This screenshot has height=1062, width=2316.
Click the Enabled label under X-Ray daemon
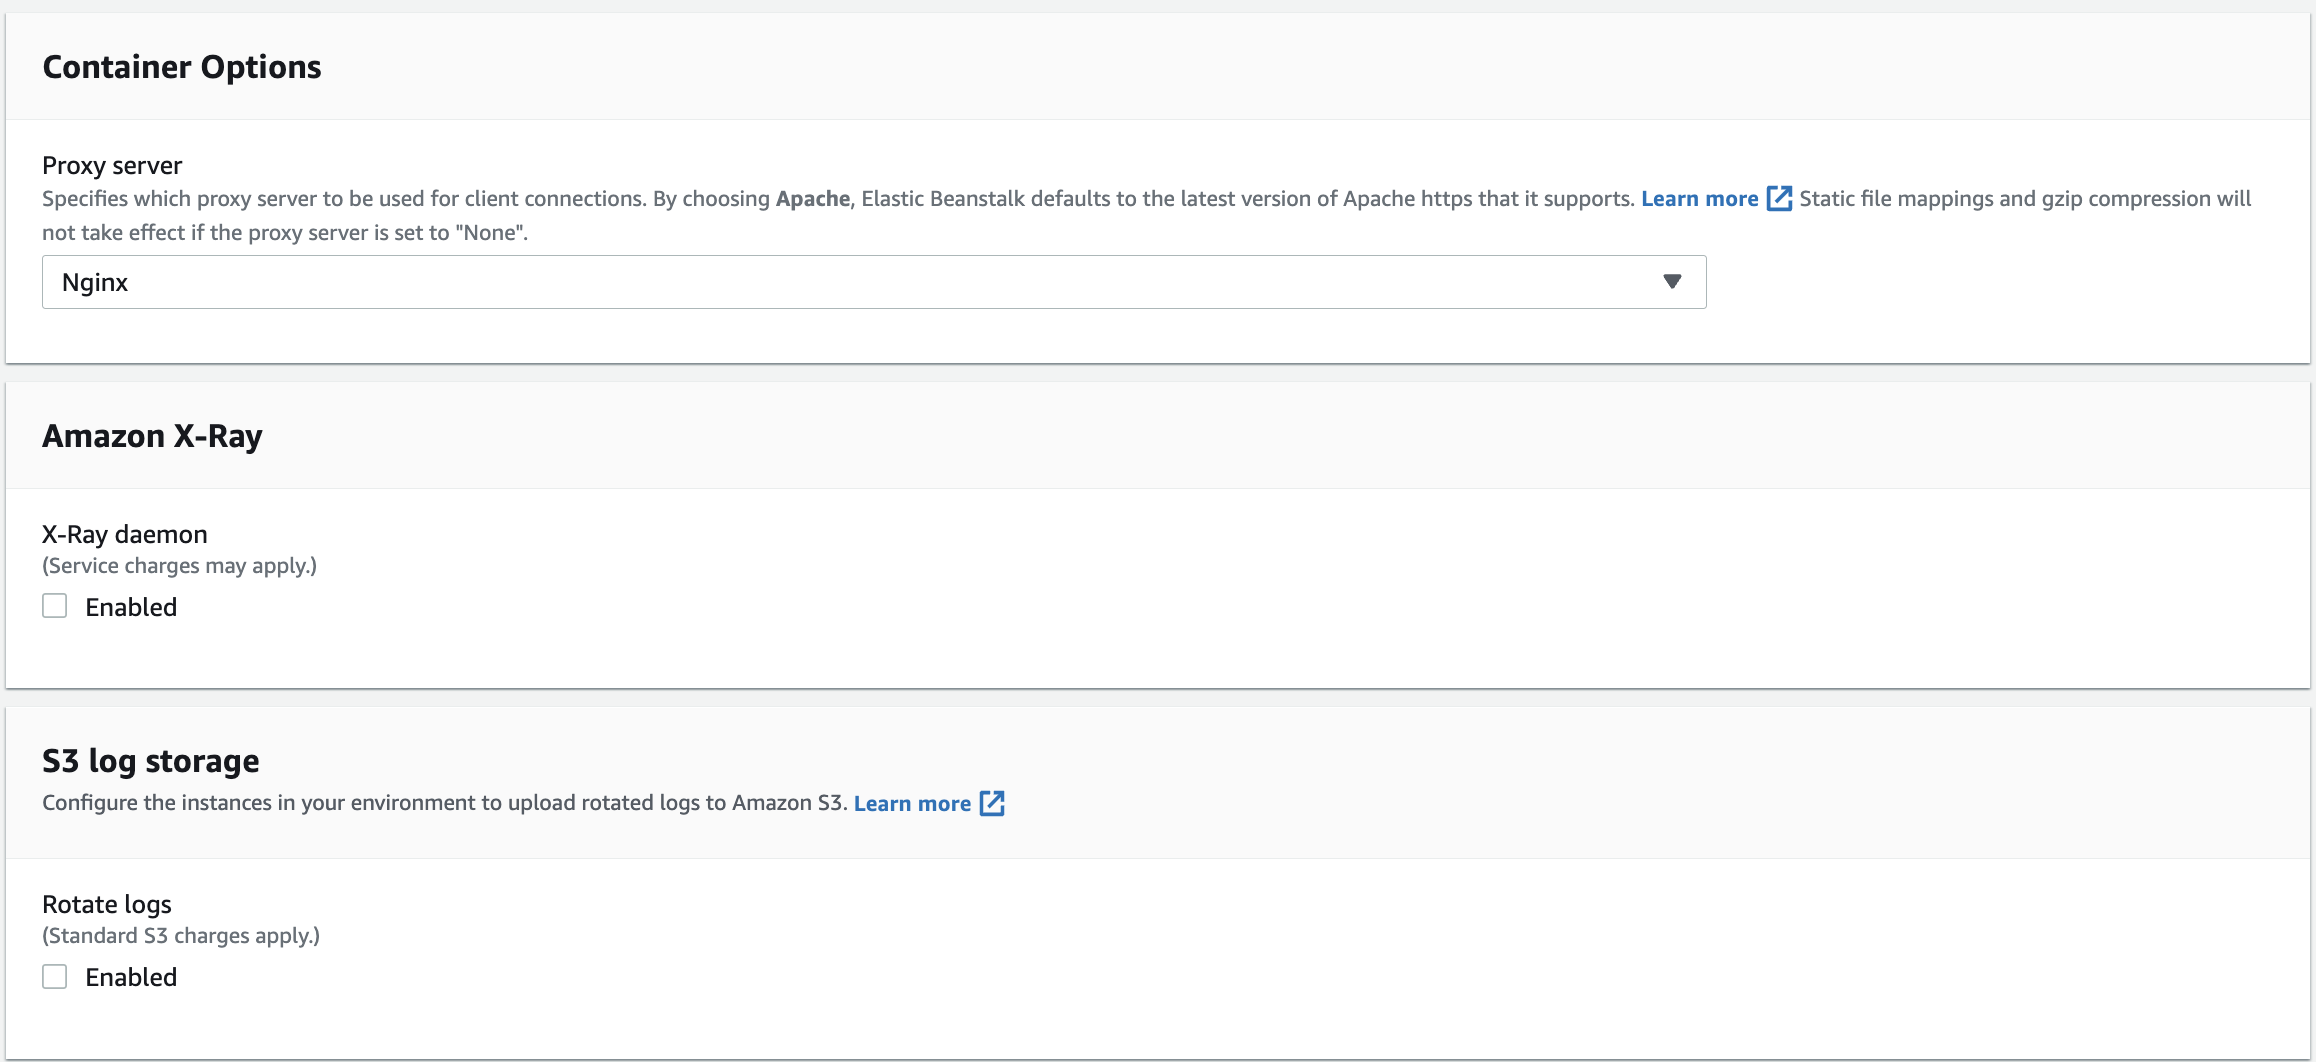coord(131,607)
